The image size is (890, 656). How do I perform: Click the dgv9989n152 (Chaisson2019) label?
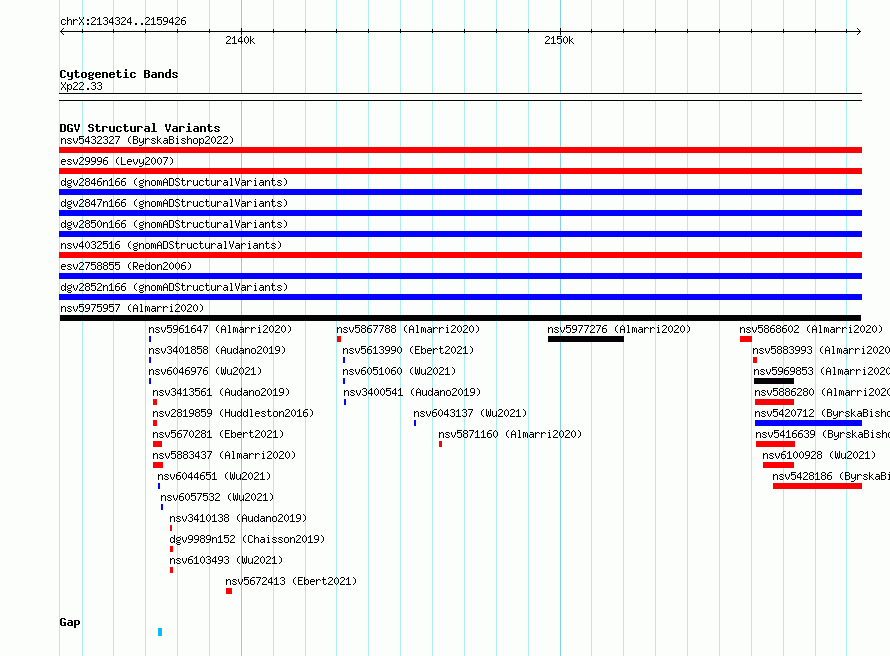tap(247, 539)
